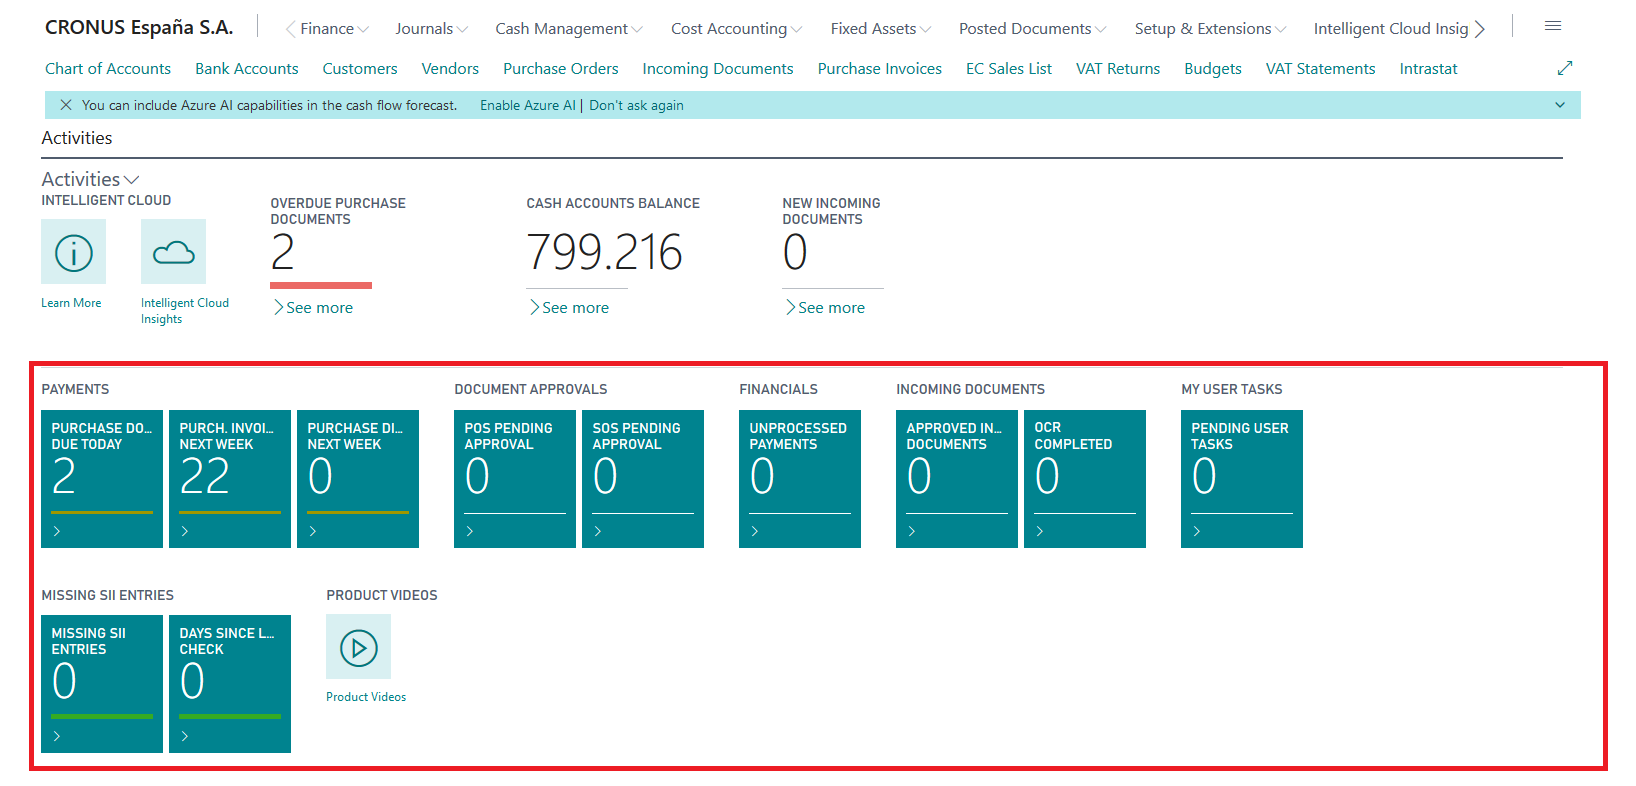Click the 799.216 cash balance value
The image size is (1636, 786).
pos(605,252)
